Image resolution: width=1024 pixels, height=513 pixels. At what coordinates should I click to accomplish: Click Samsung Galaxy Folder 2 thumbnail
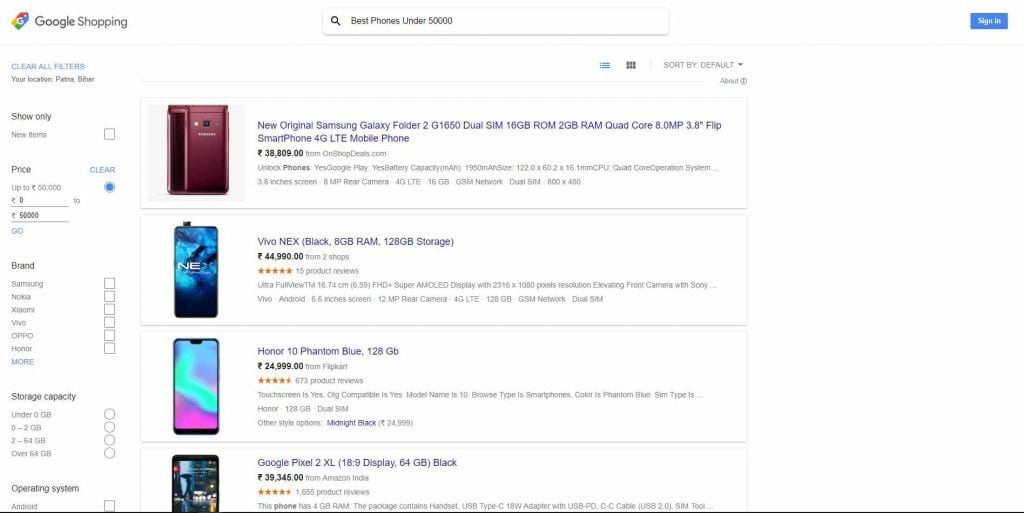click(197, 153)
